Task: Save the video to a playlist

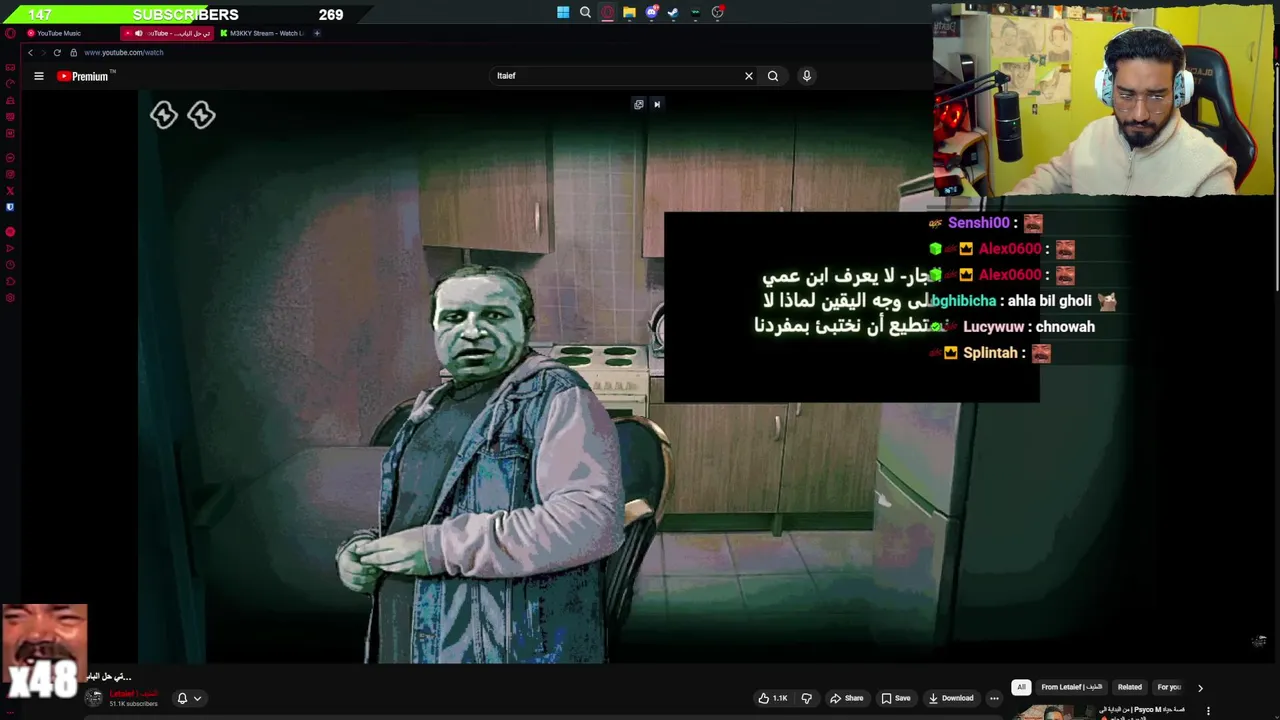Action: 895,698
